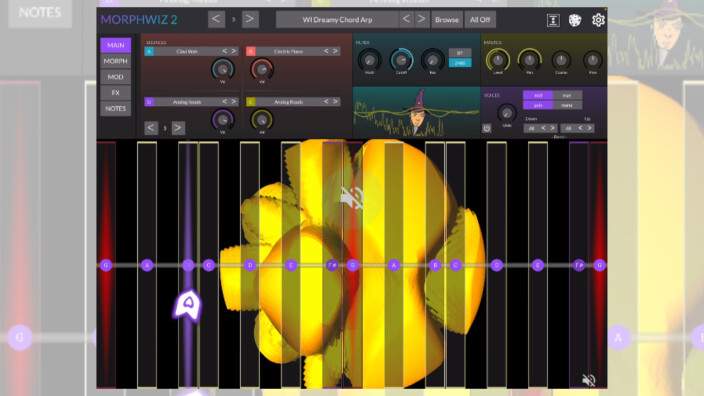This screenshot has height=396, width=704.
Task: Select the red source B badge
Action: (x=251, y=51)
